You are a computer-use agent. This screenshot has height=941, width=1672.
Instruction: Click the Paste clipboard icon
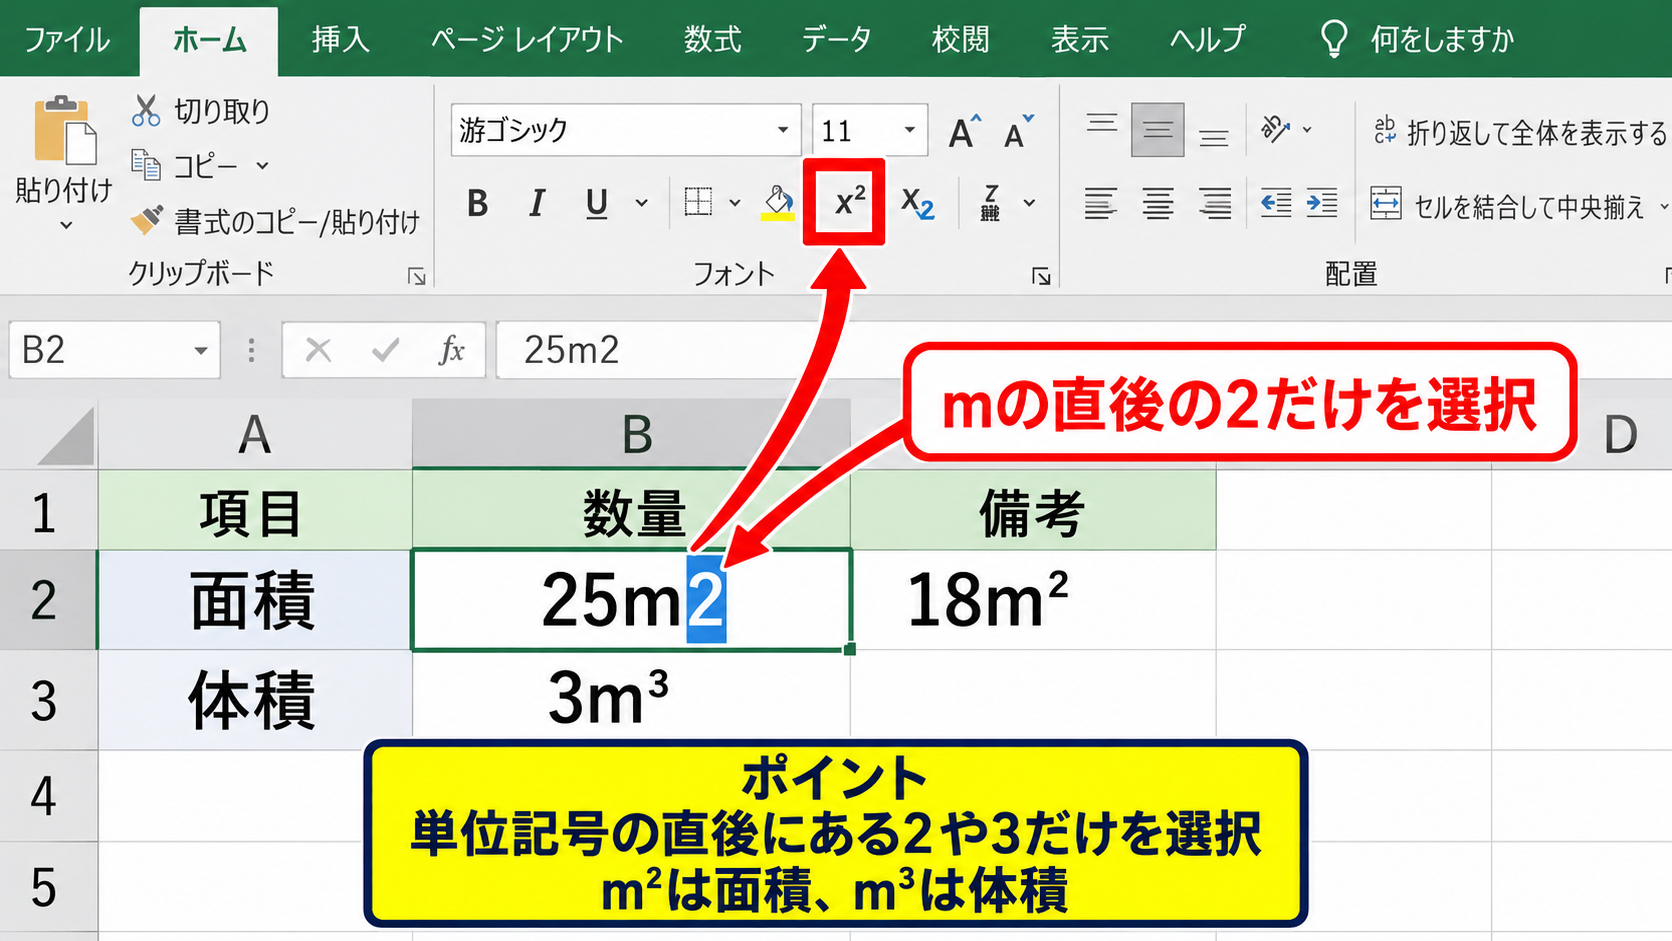point(65,129)
